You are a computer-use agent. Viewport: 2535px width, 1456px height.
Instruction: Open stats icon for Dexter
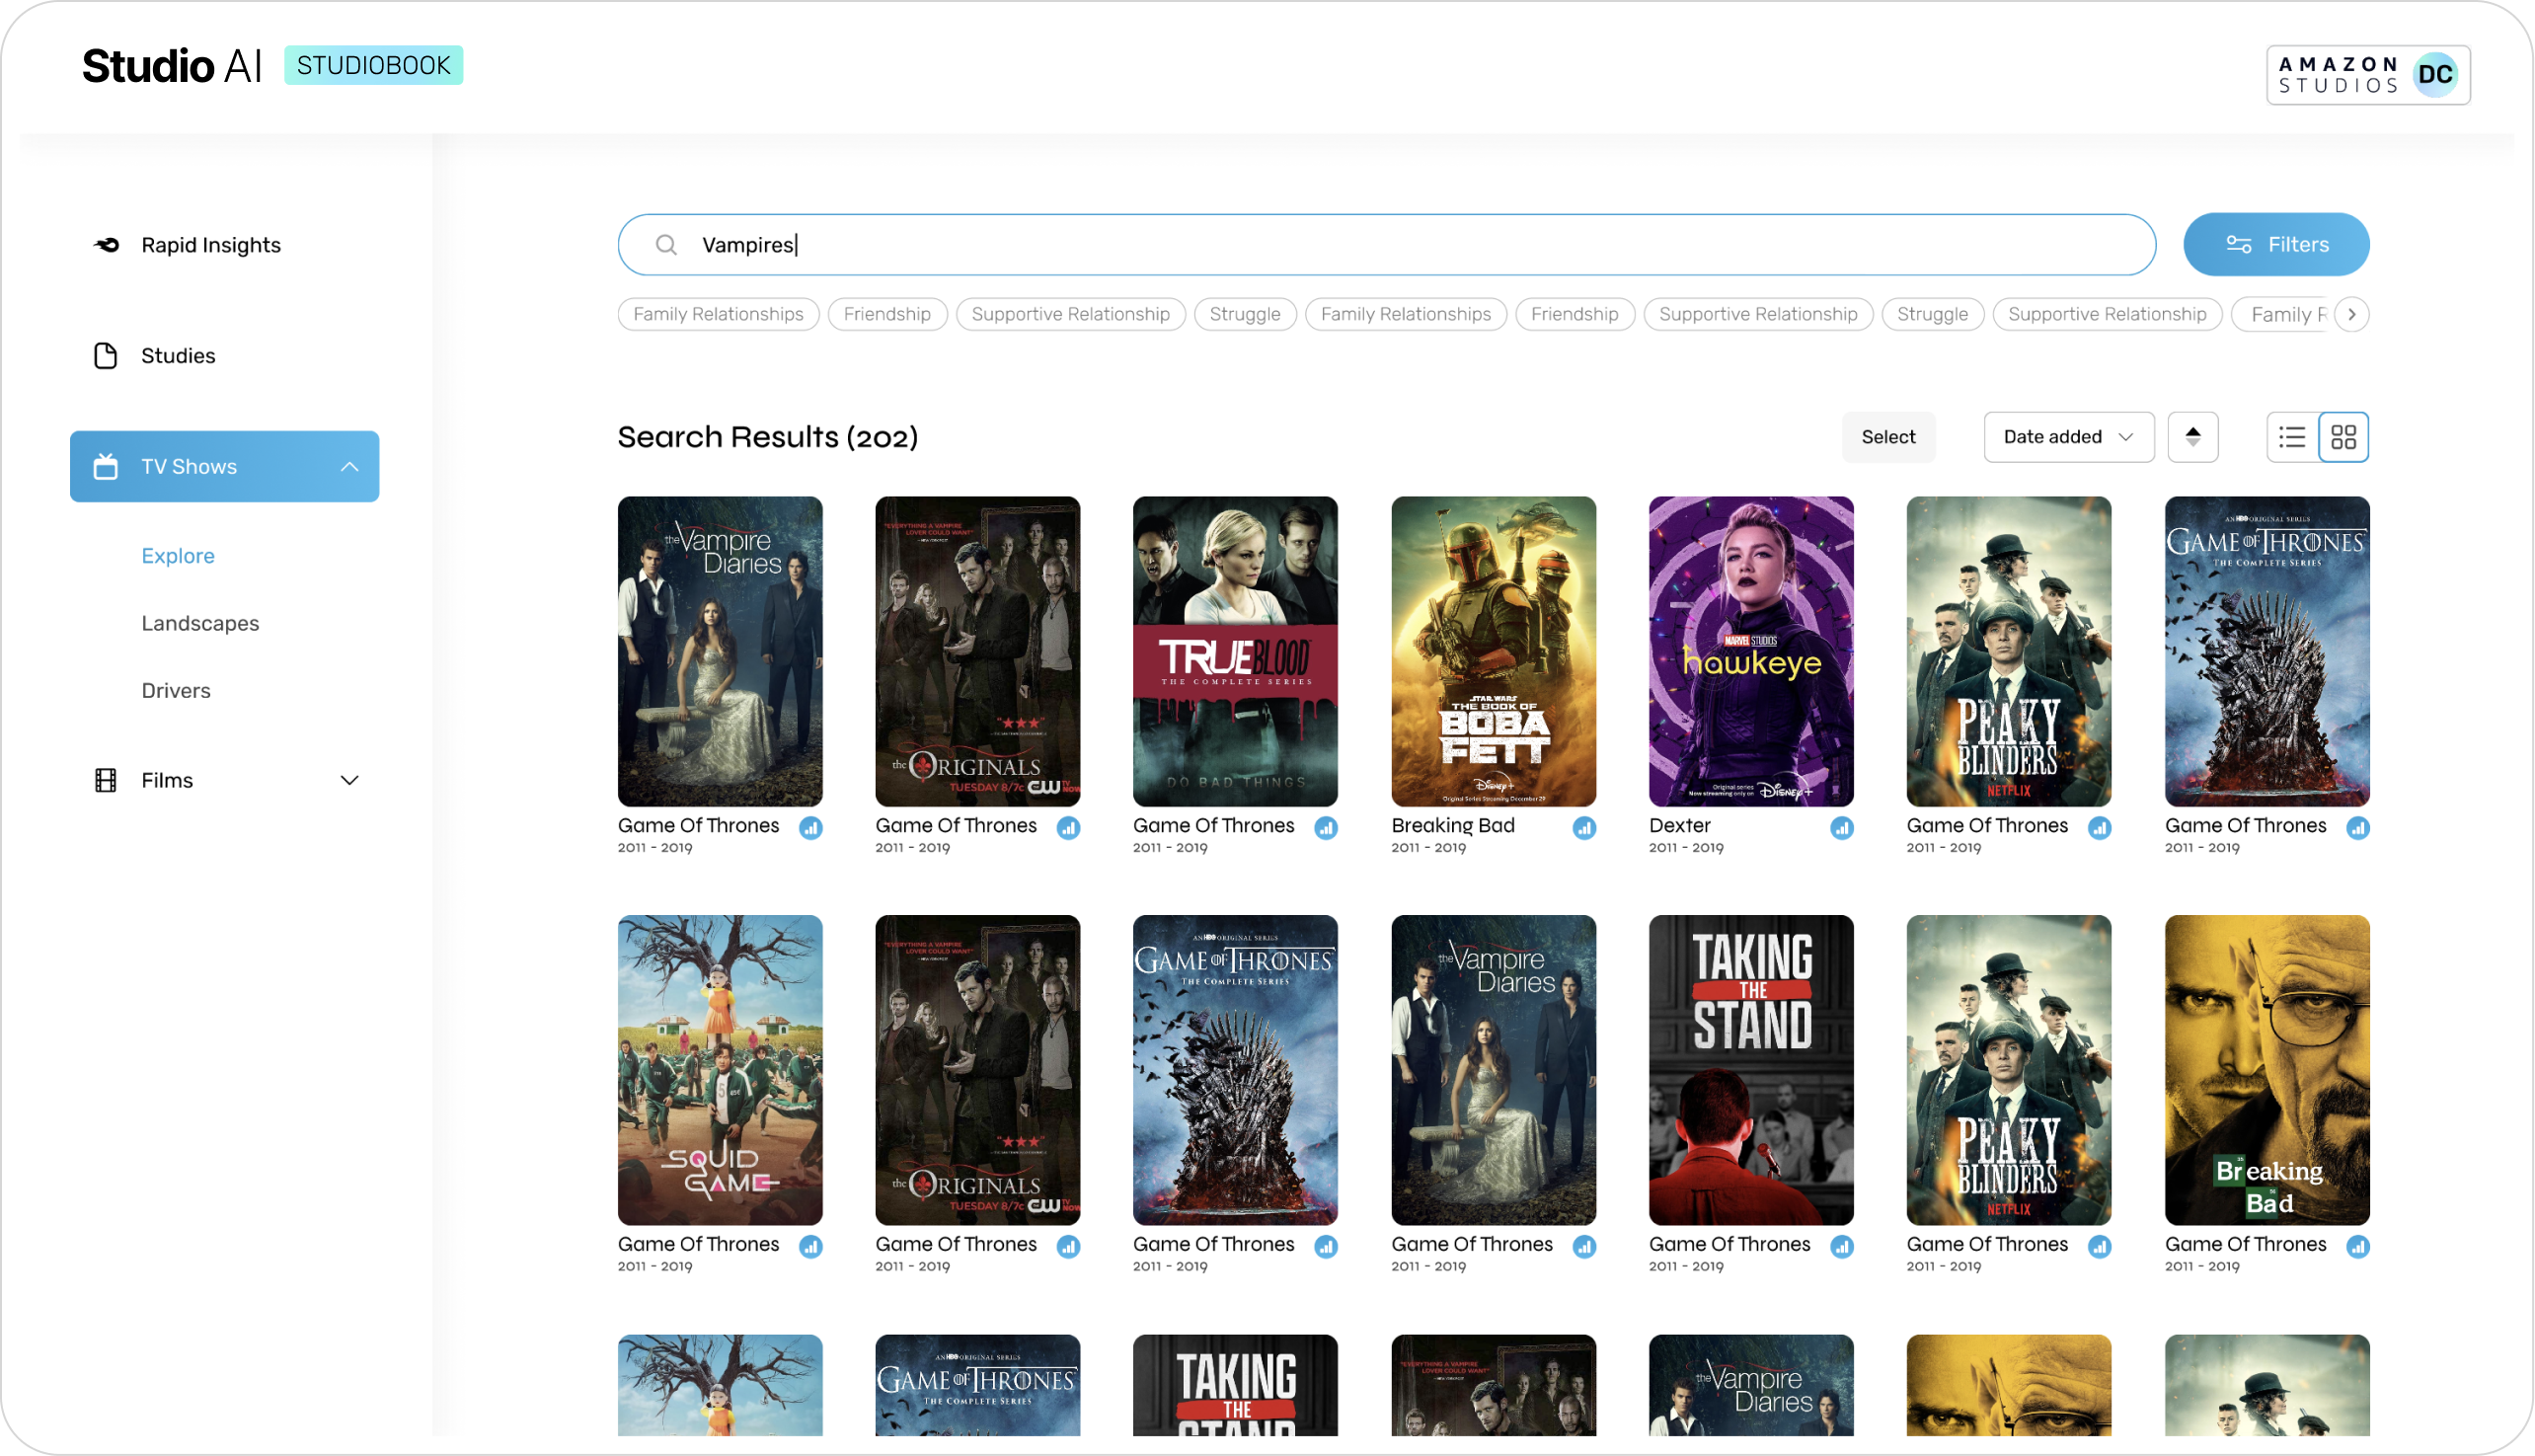1842,828
